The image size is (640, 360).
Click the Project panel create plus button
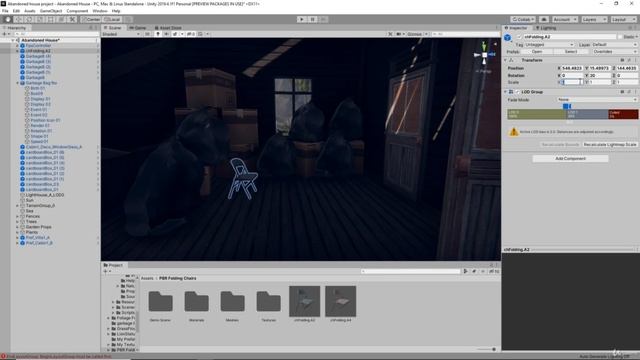coord(106,271)
